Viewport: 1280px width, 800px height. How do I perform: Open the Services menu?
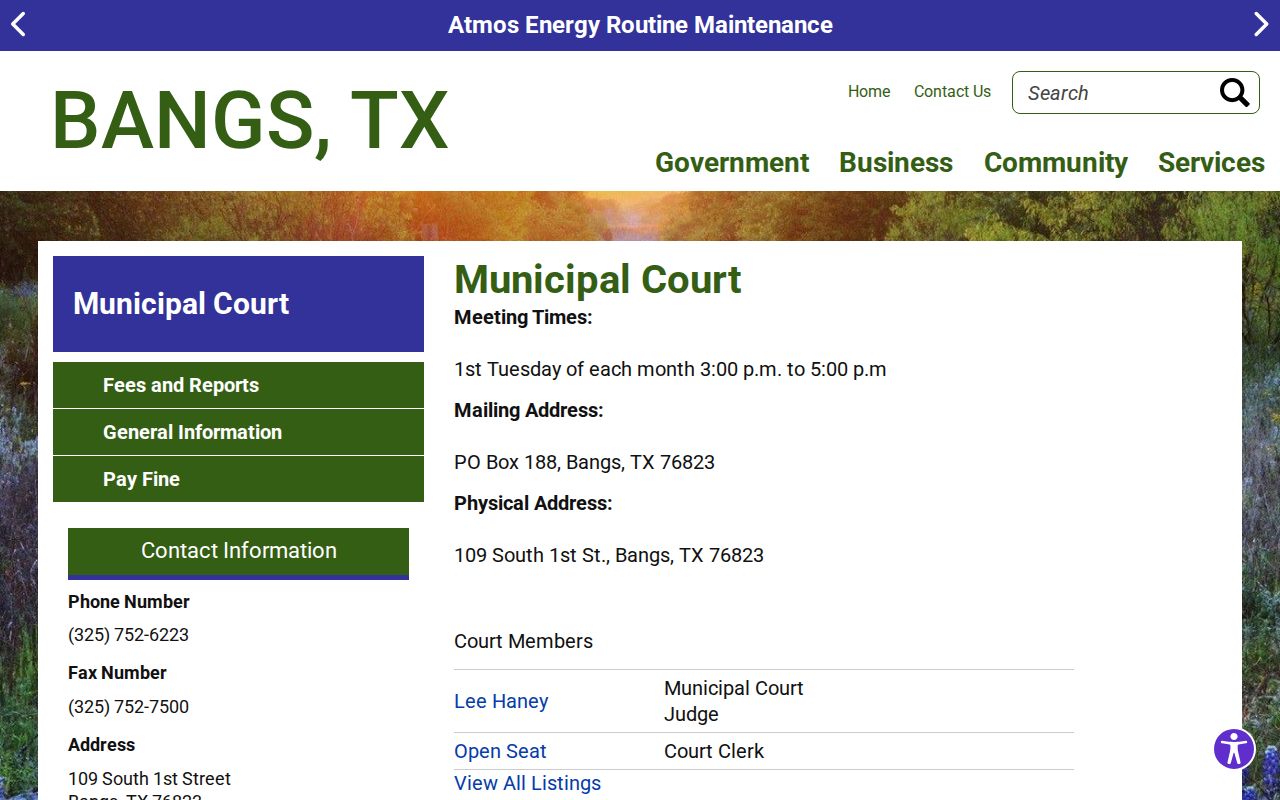point(1211,162)
